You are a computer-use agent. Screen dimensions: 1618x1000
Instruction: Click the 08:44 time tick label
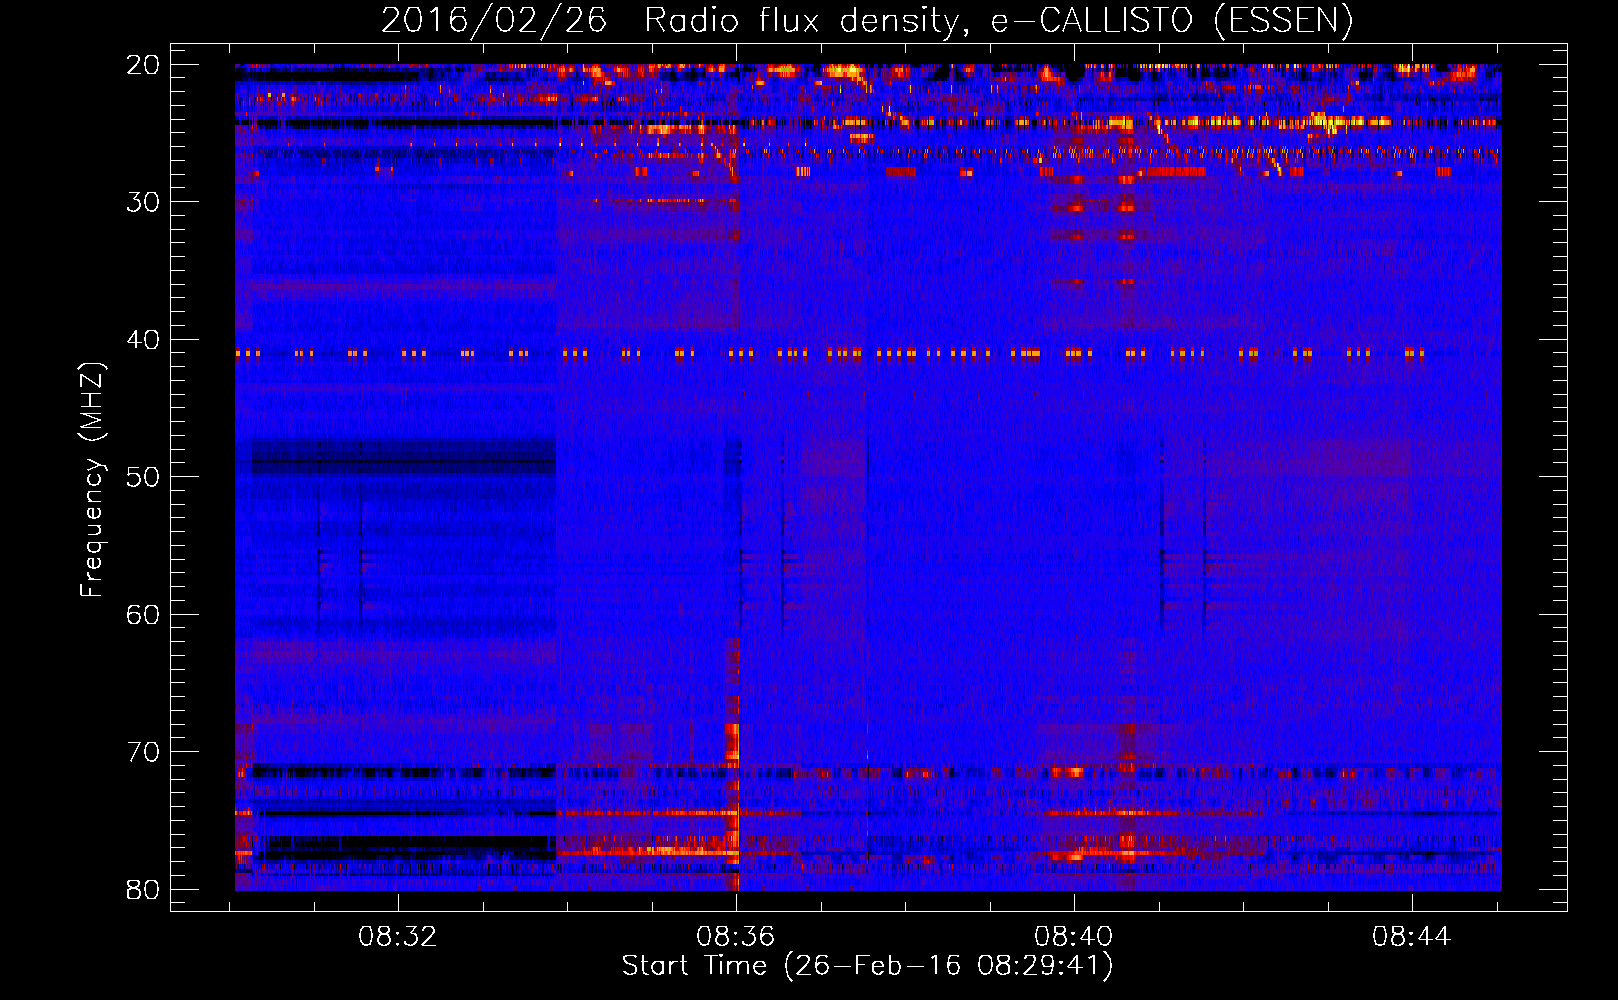pos(1412,937)
